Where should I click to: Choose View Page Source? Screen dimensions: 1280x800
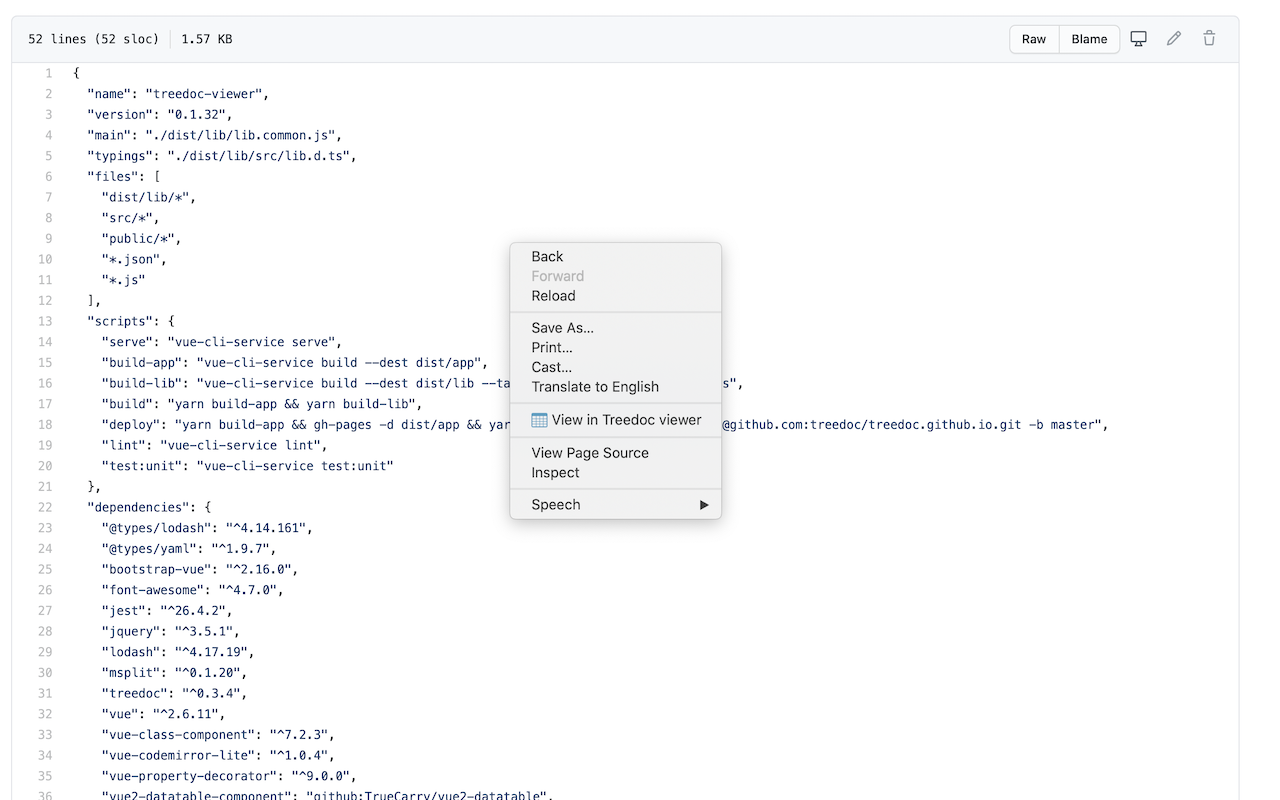click(615, 453)
